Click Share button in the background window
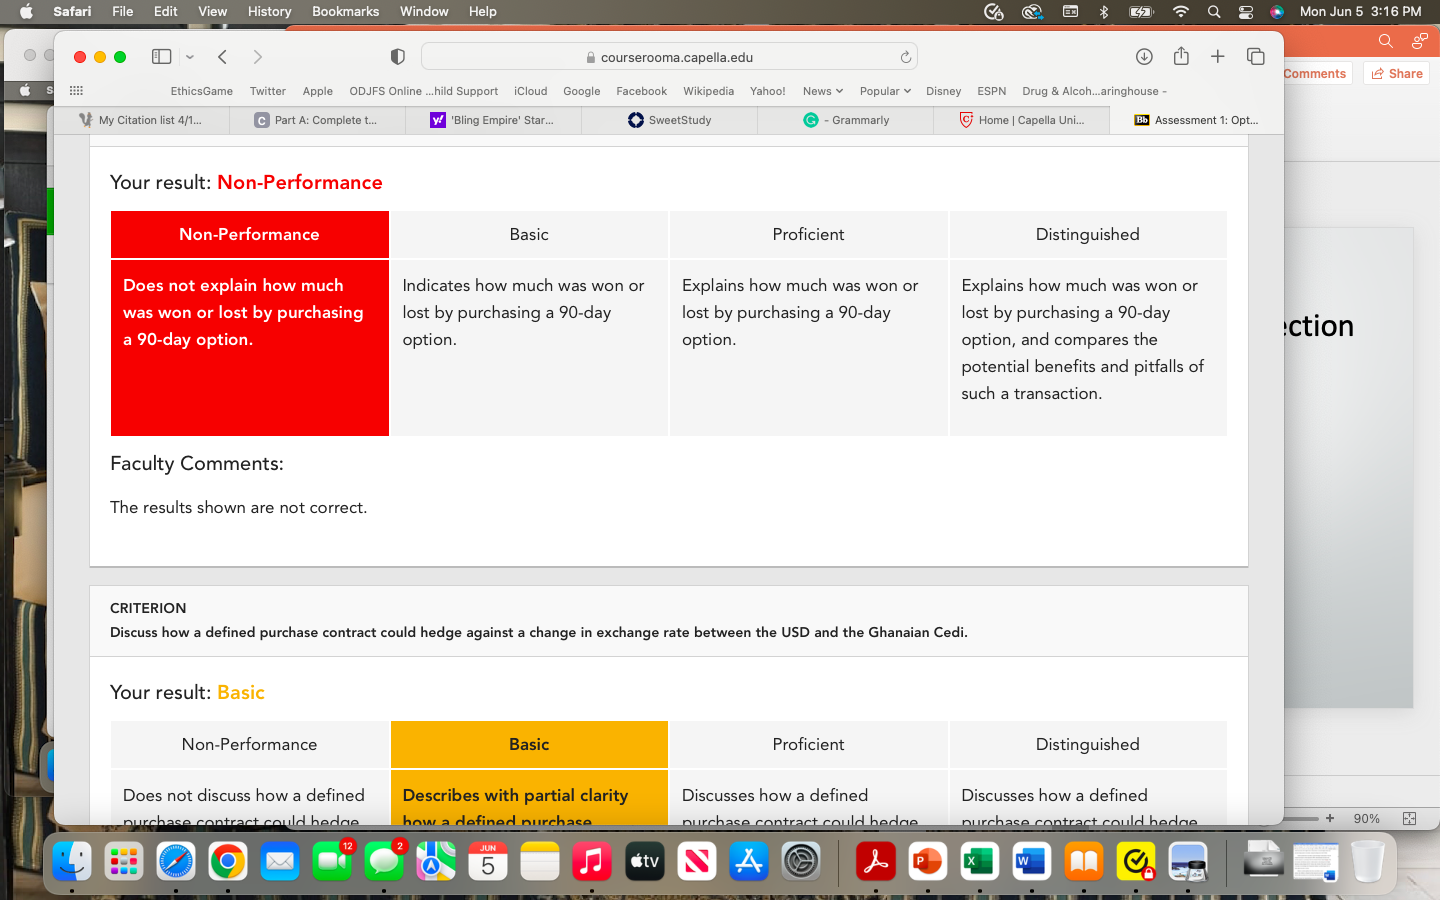1440x900 pixels. point(1397,73)
